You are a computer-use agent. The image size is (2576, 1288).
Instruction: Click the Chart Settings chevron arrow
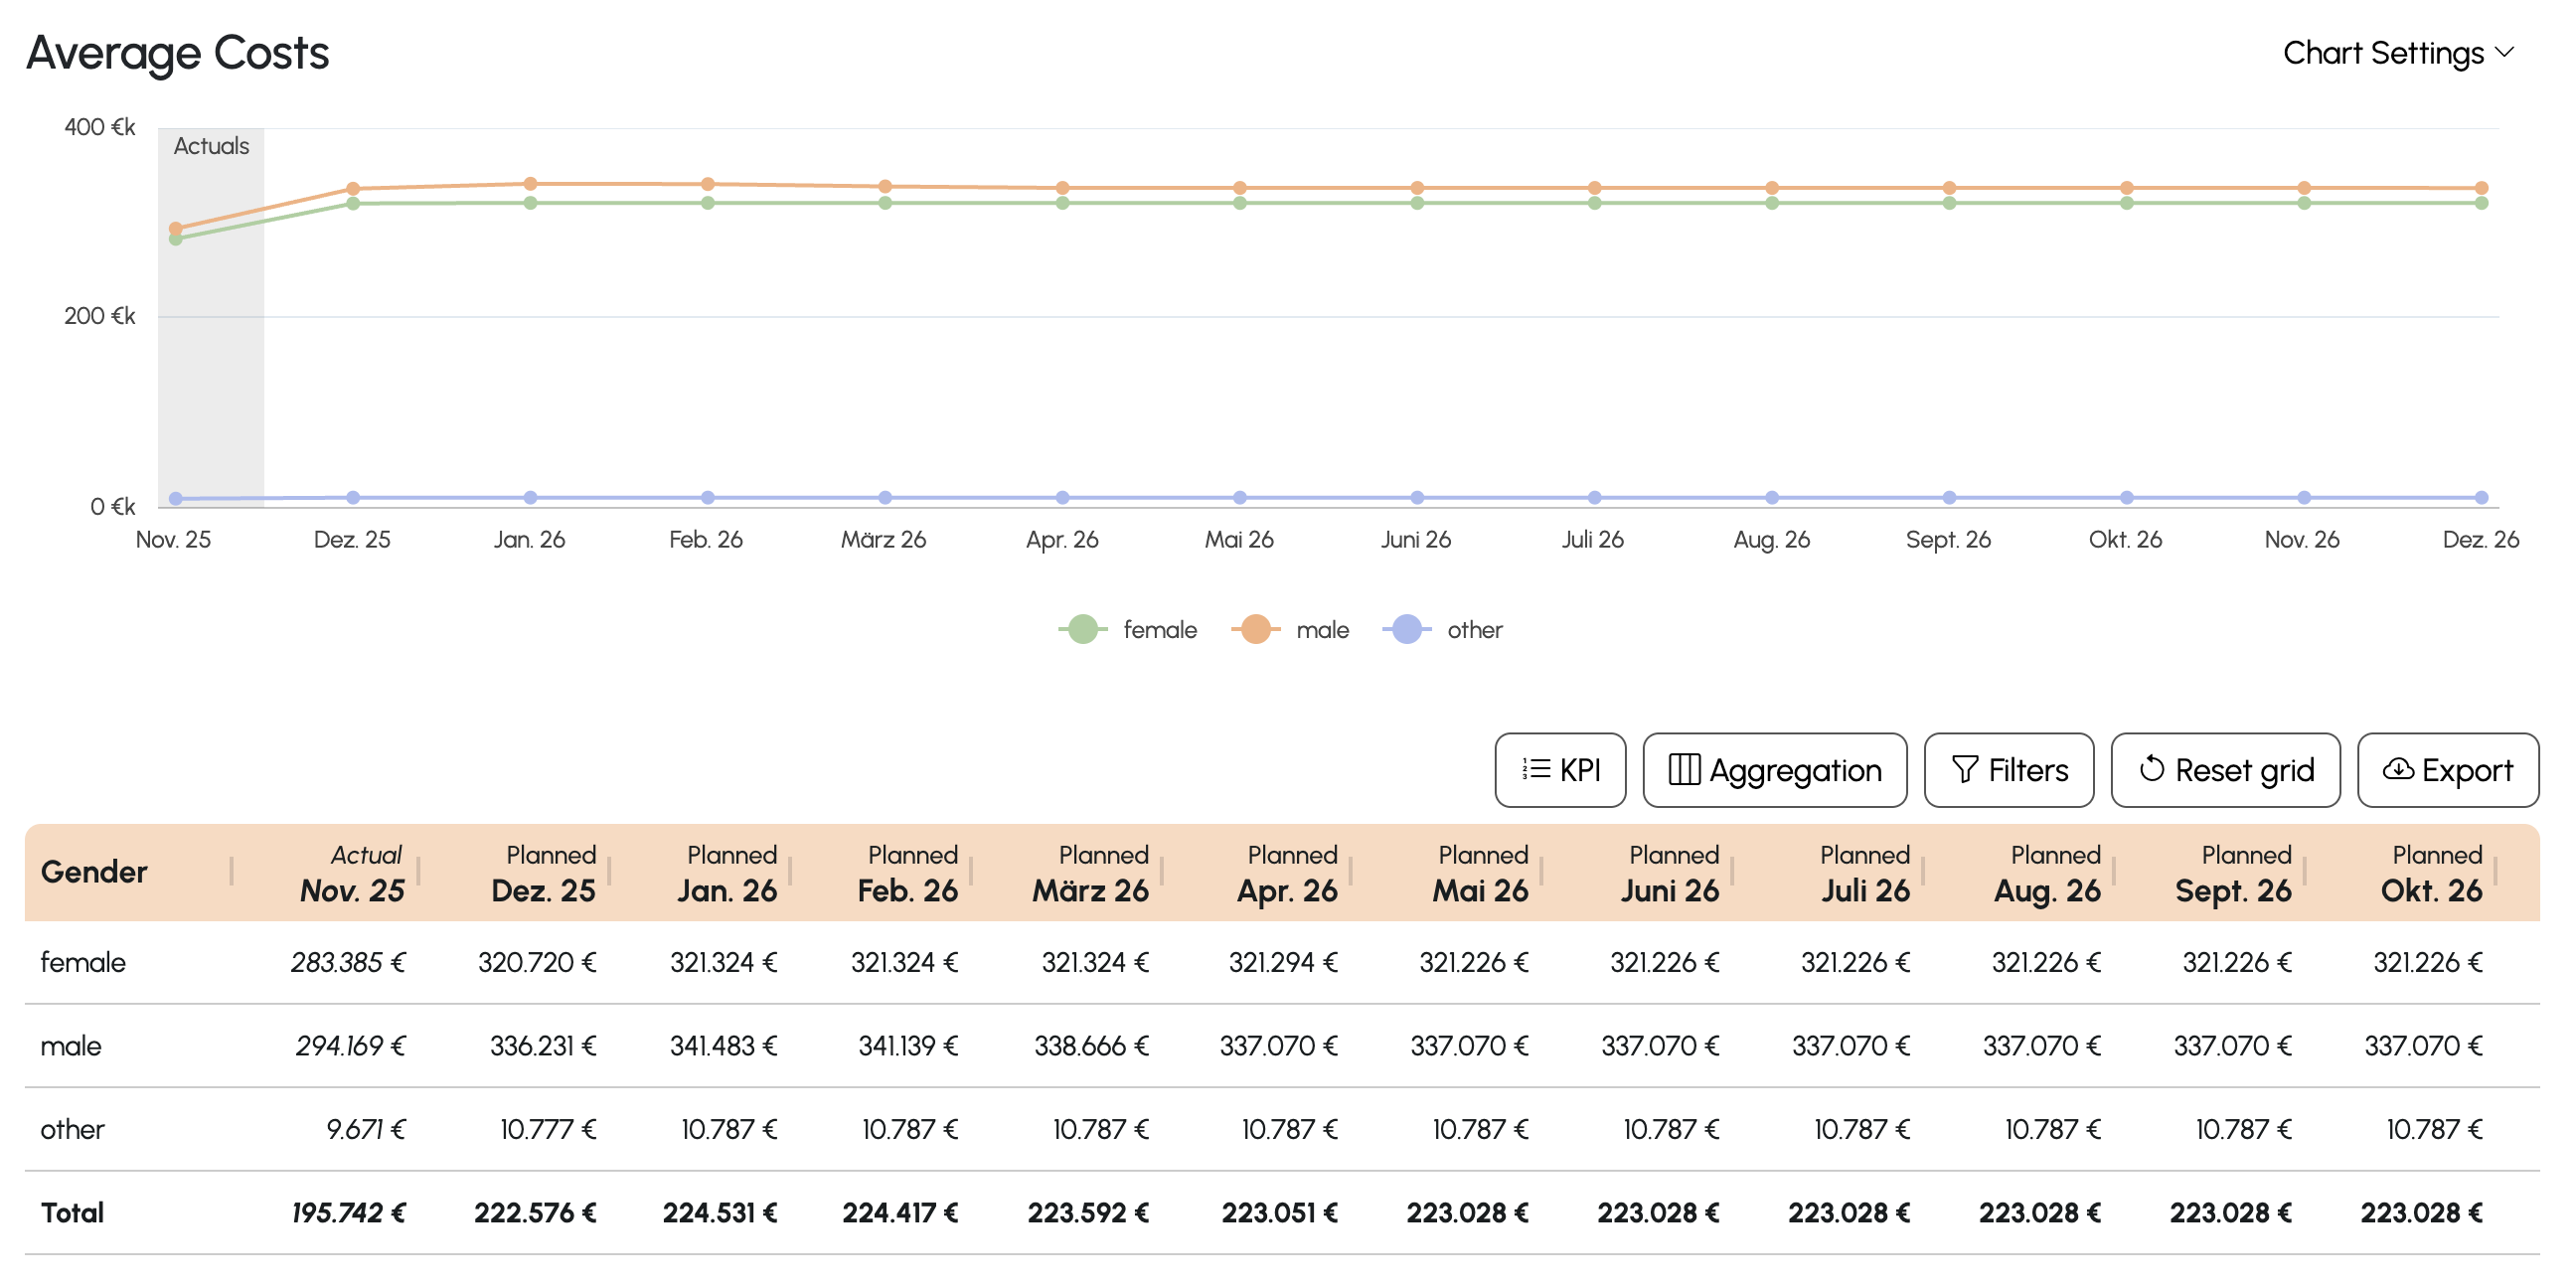[2505, 53]
